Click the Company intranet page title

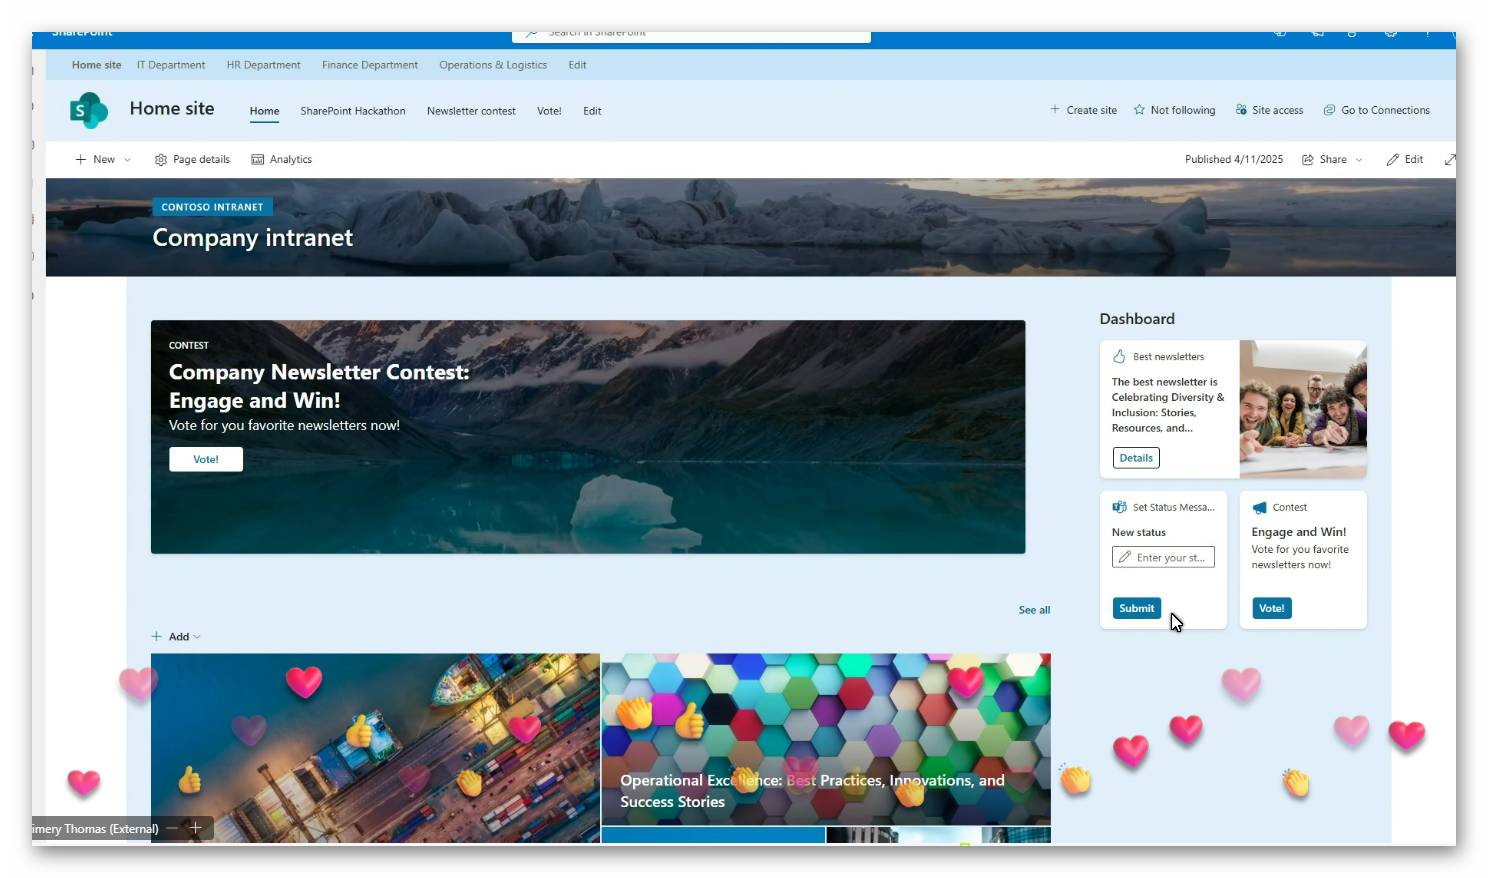point(253,238)
